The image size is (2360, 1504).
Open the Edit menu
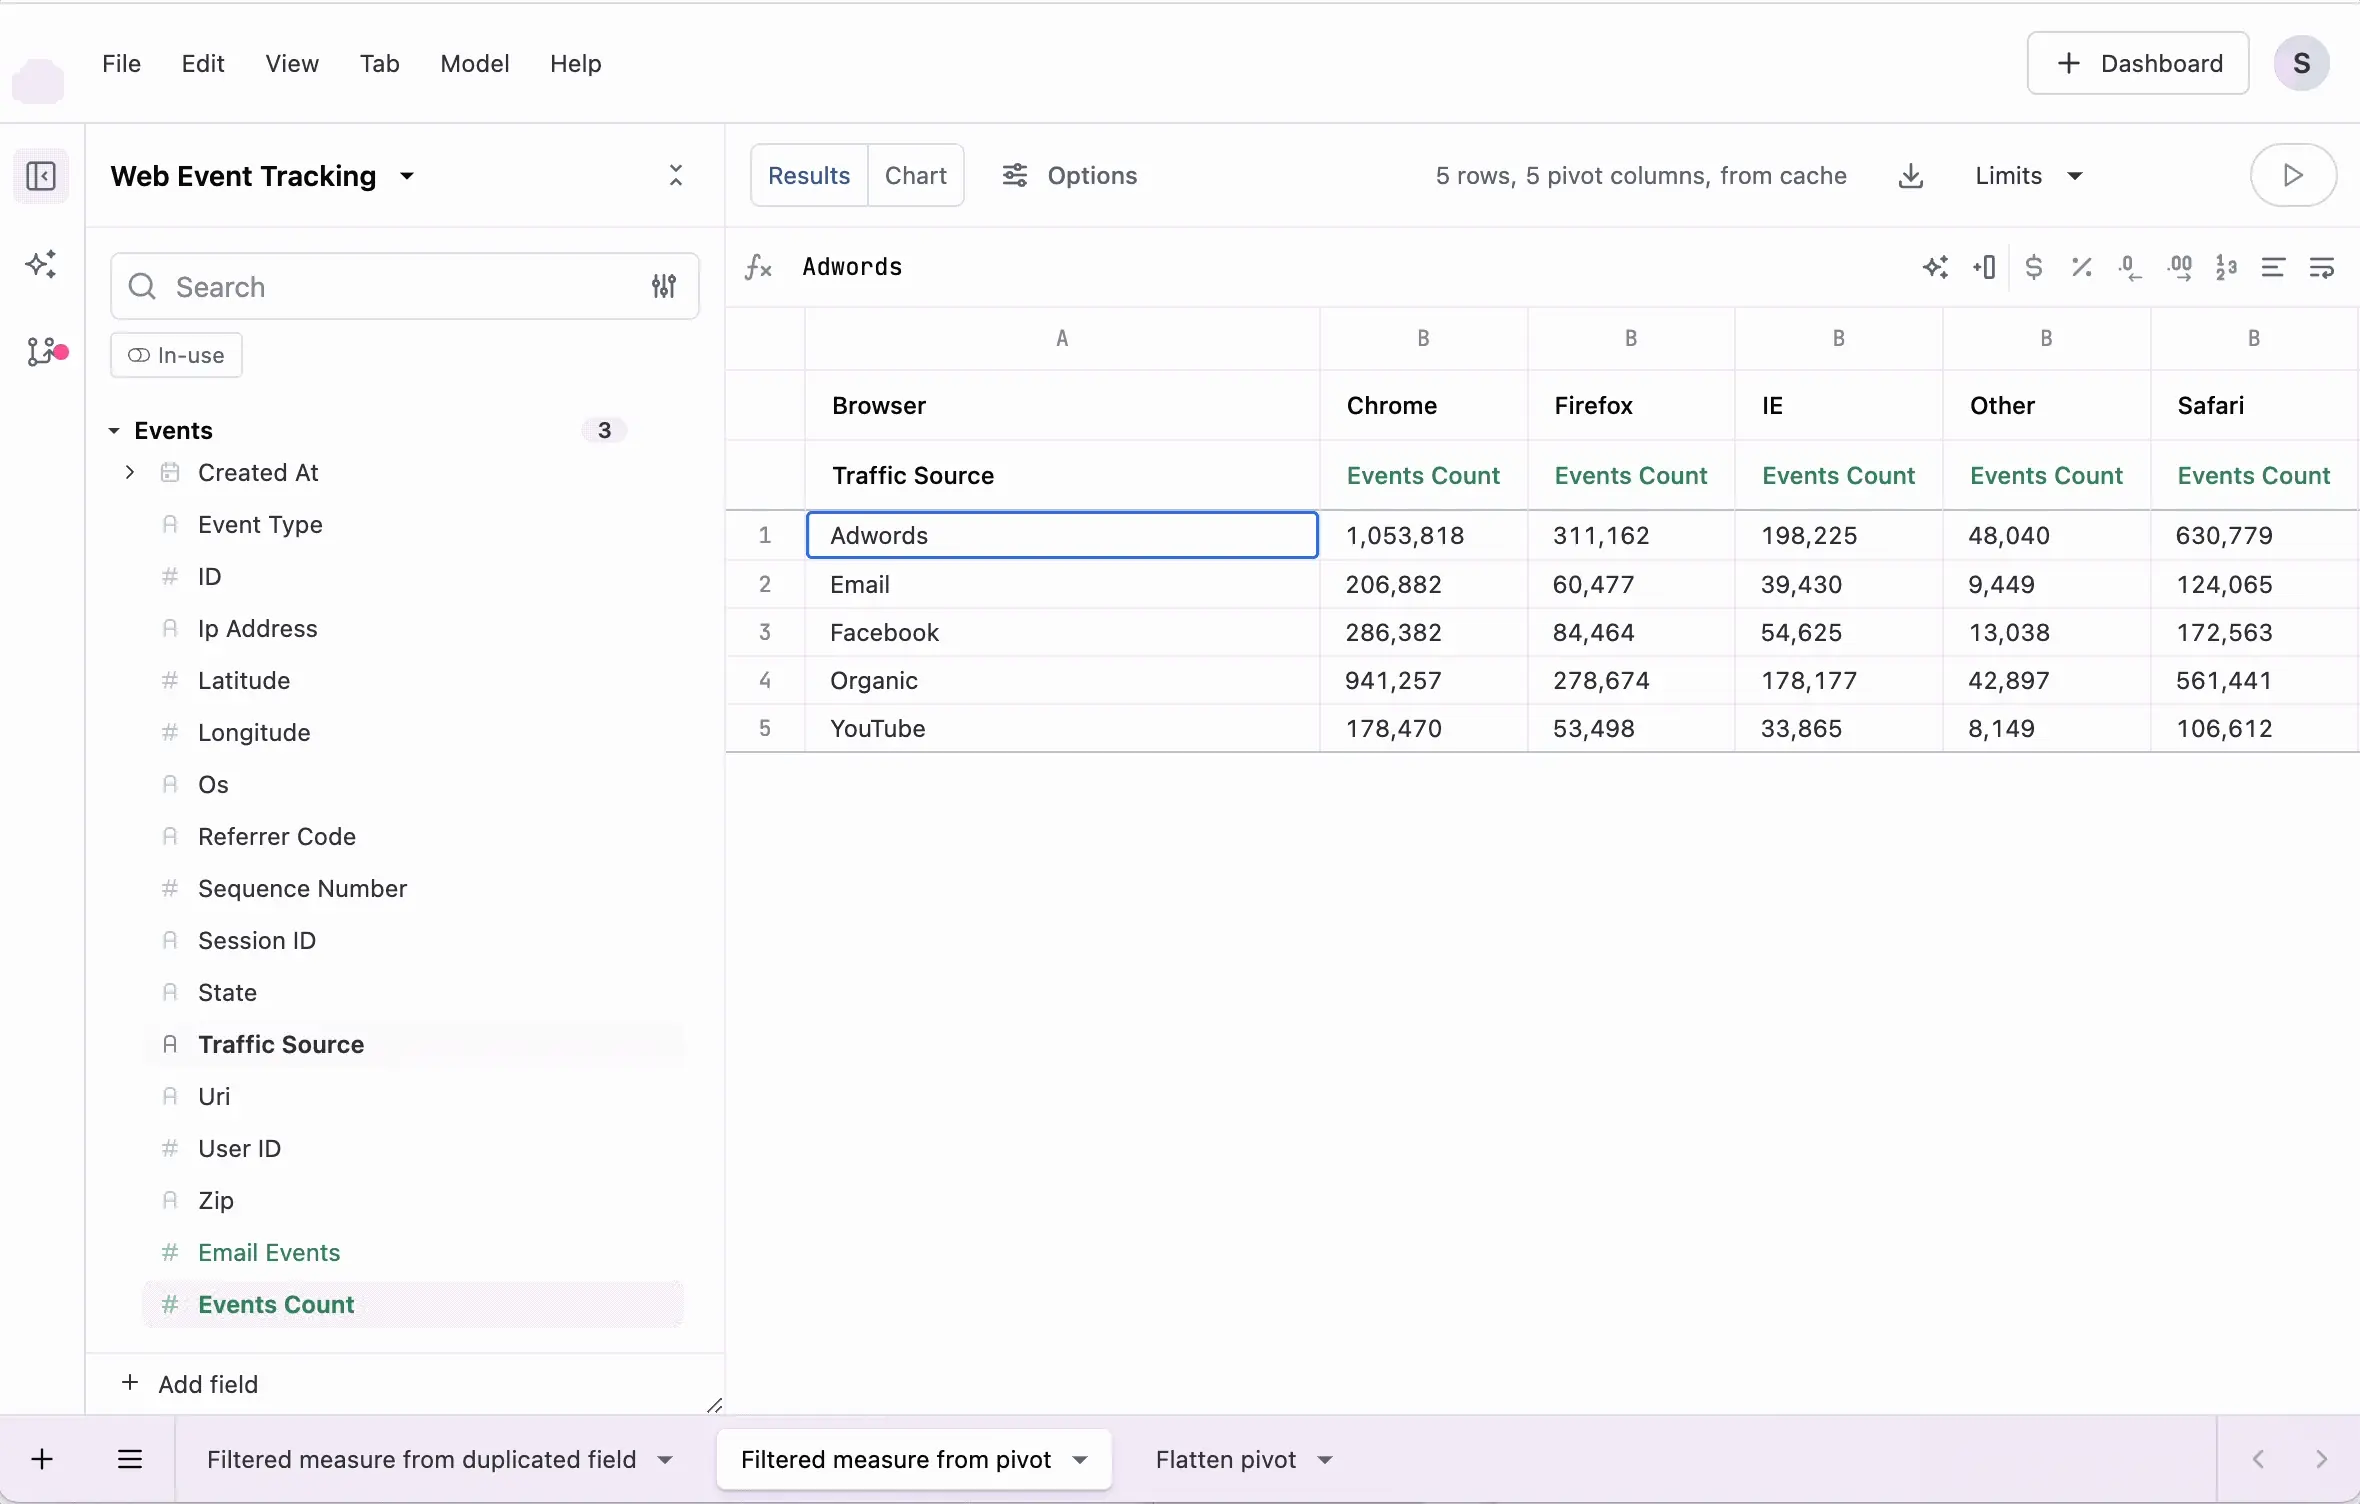pos(203,63)
